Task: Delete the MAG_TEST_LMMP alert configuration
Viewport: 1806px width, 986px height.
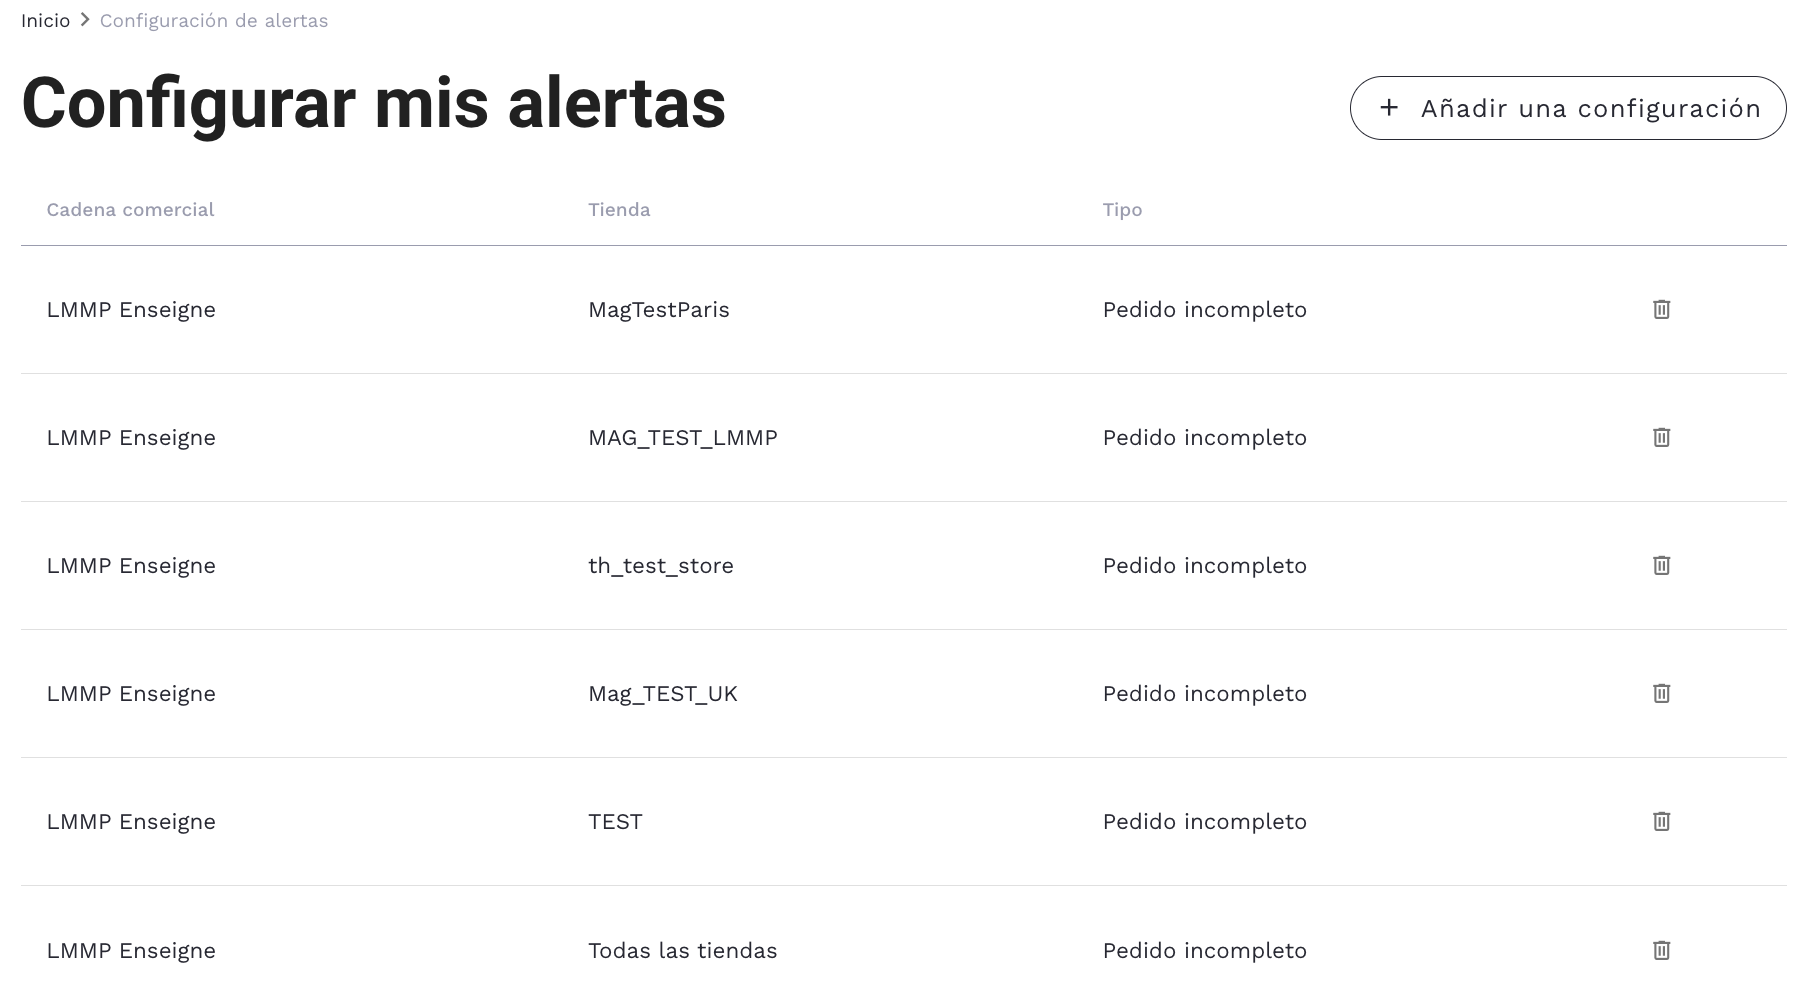Action: 1661,438
